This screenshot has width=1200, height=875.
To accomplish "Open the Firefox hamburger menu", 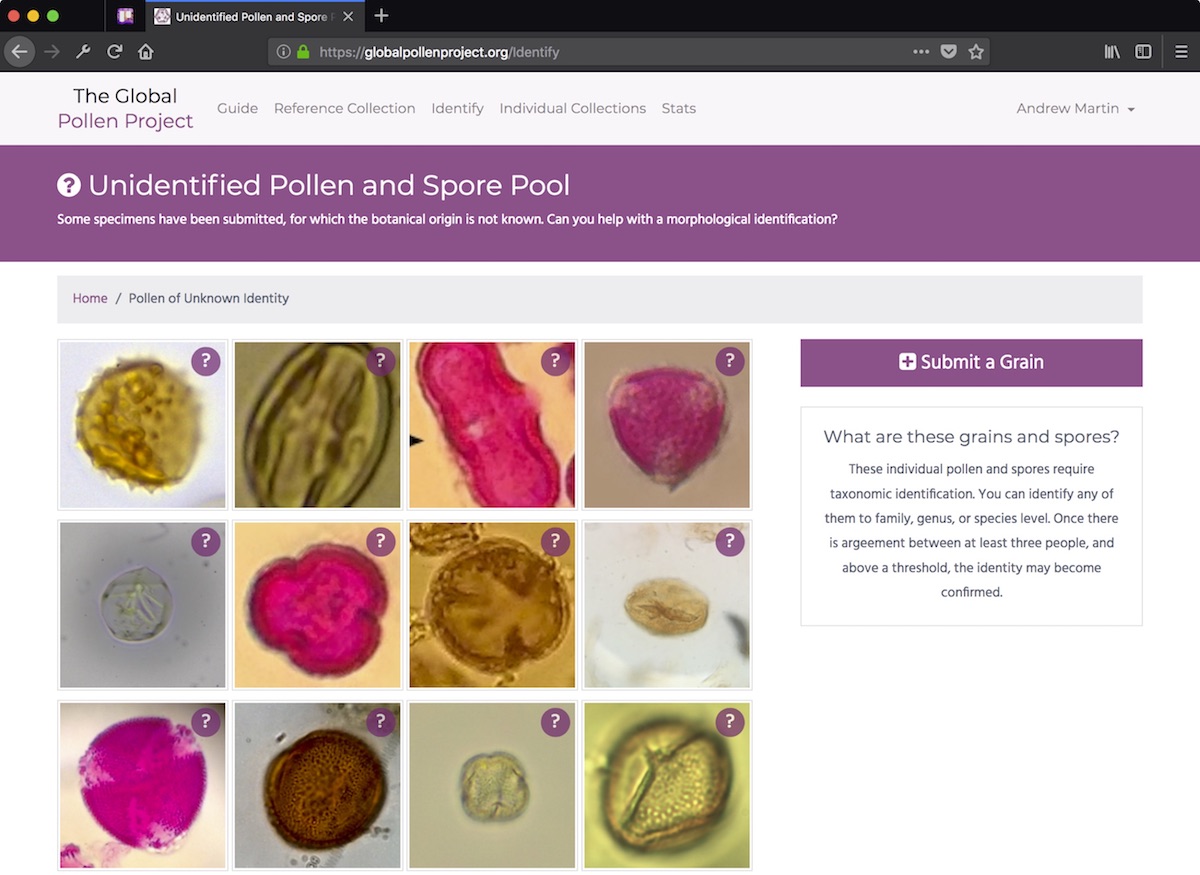I will pos(1181,52).
